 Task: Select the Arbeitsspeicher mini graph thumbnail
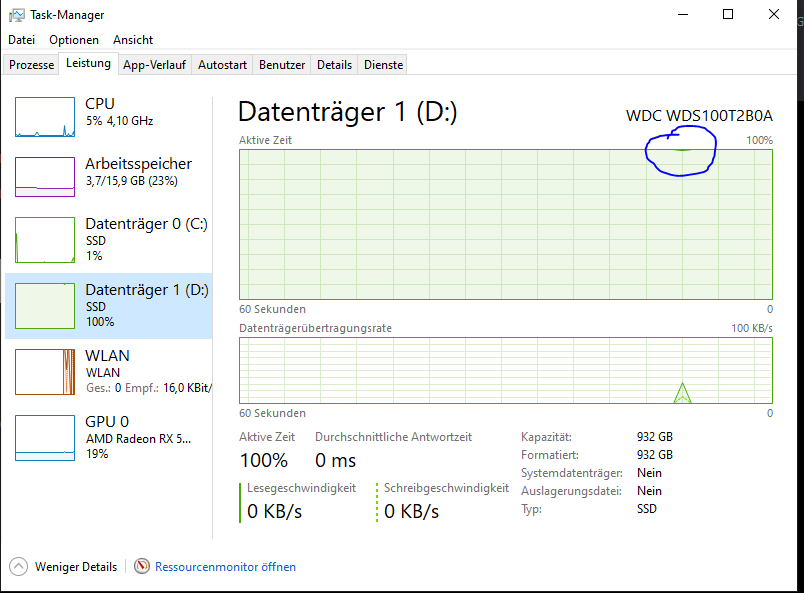[45, 177]
